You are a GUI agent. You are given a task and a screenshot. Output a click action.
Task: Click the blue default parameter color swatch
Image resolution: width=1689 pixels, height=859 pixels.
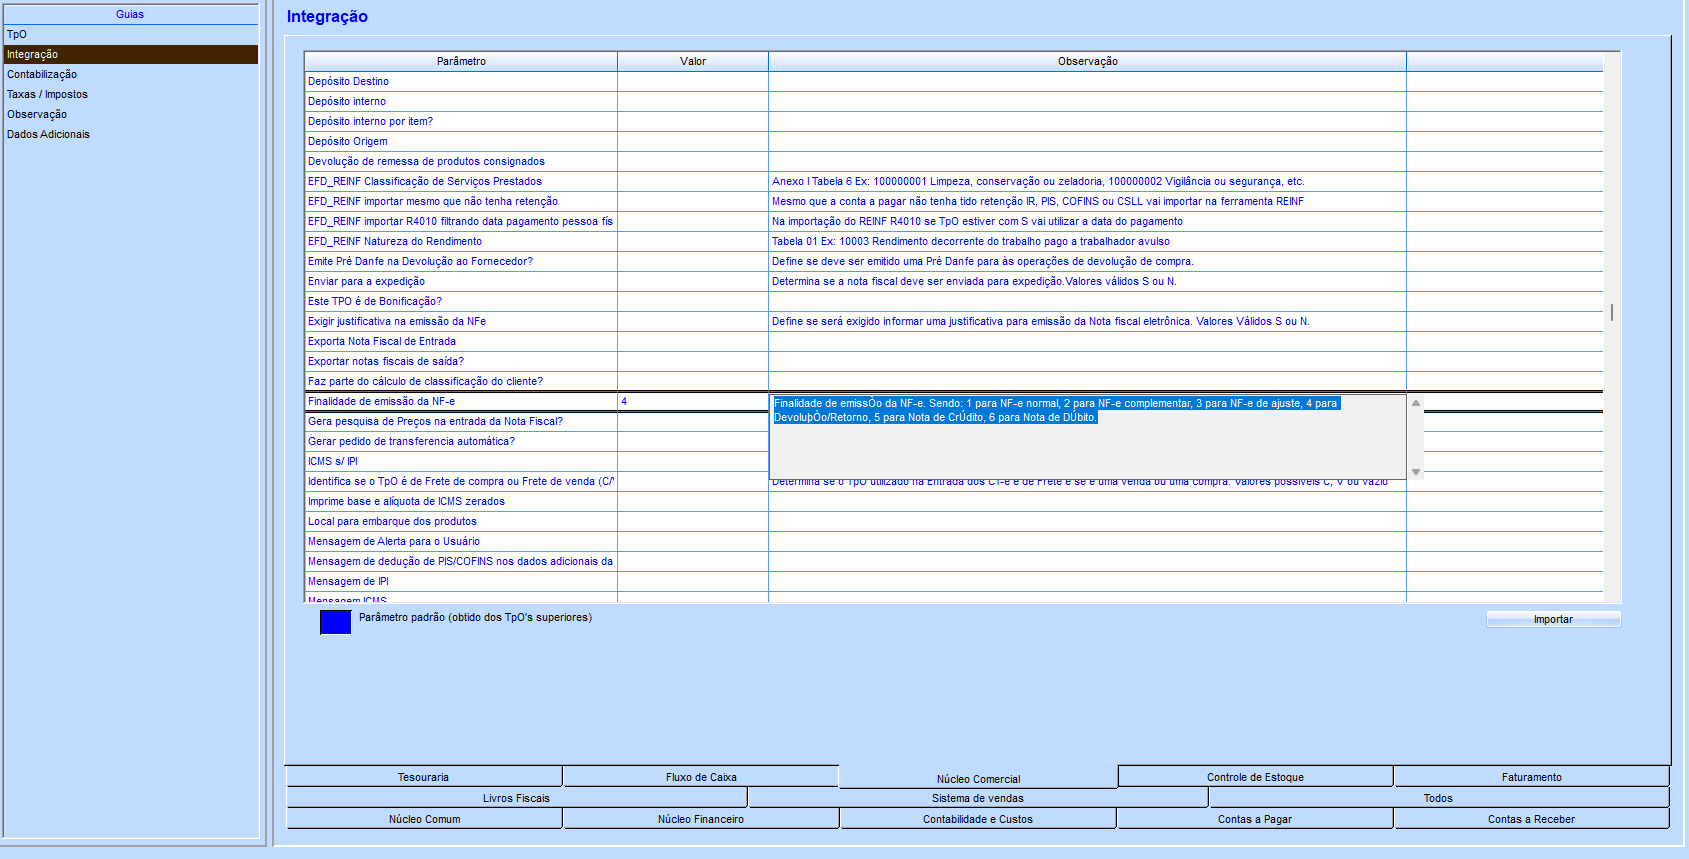[335, 622]
